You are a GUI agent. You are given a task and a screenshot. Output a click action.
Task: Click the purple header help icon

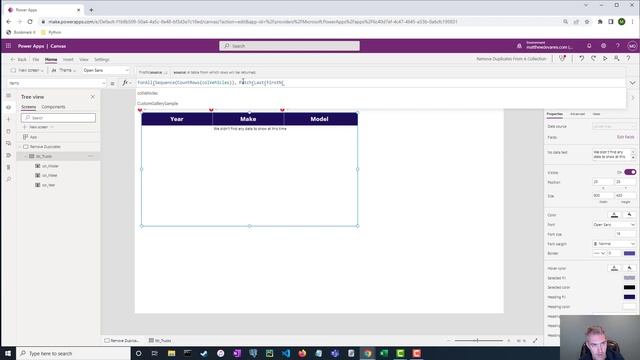coord(618,46)
